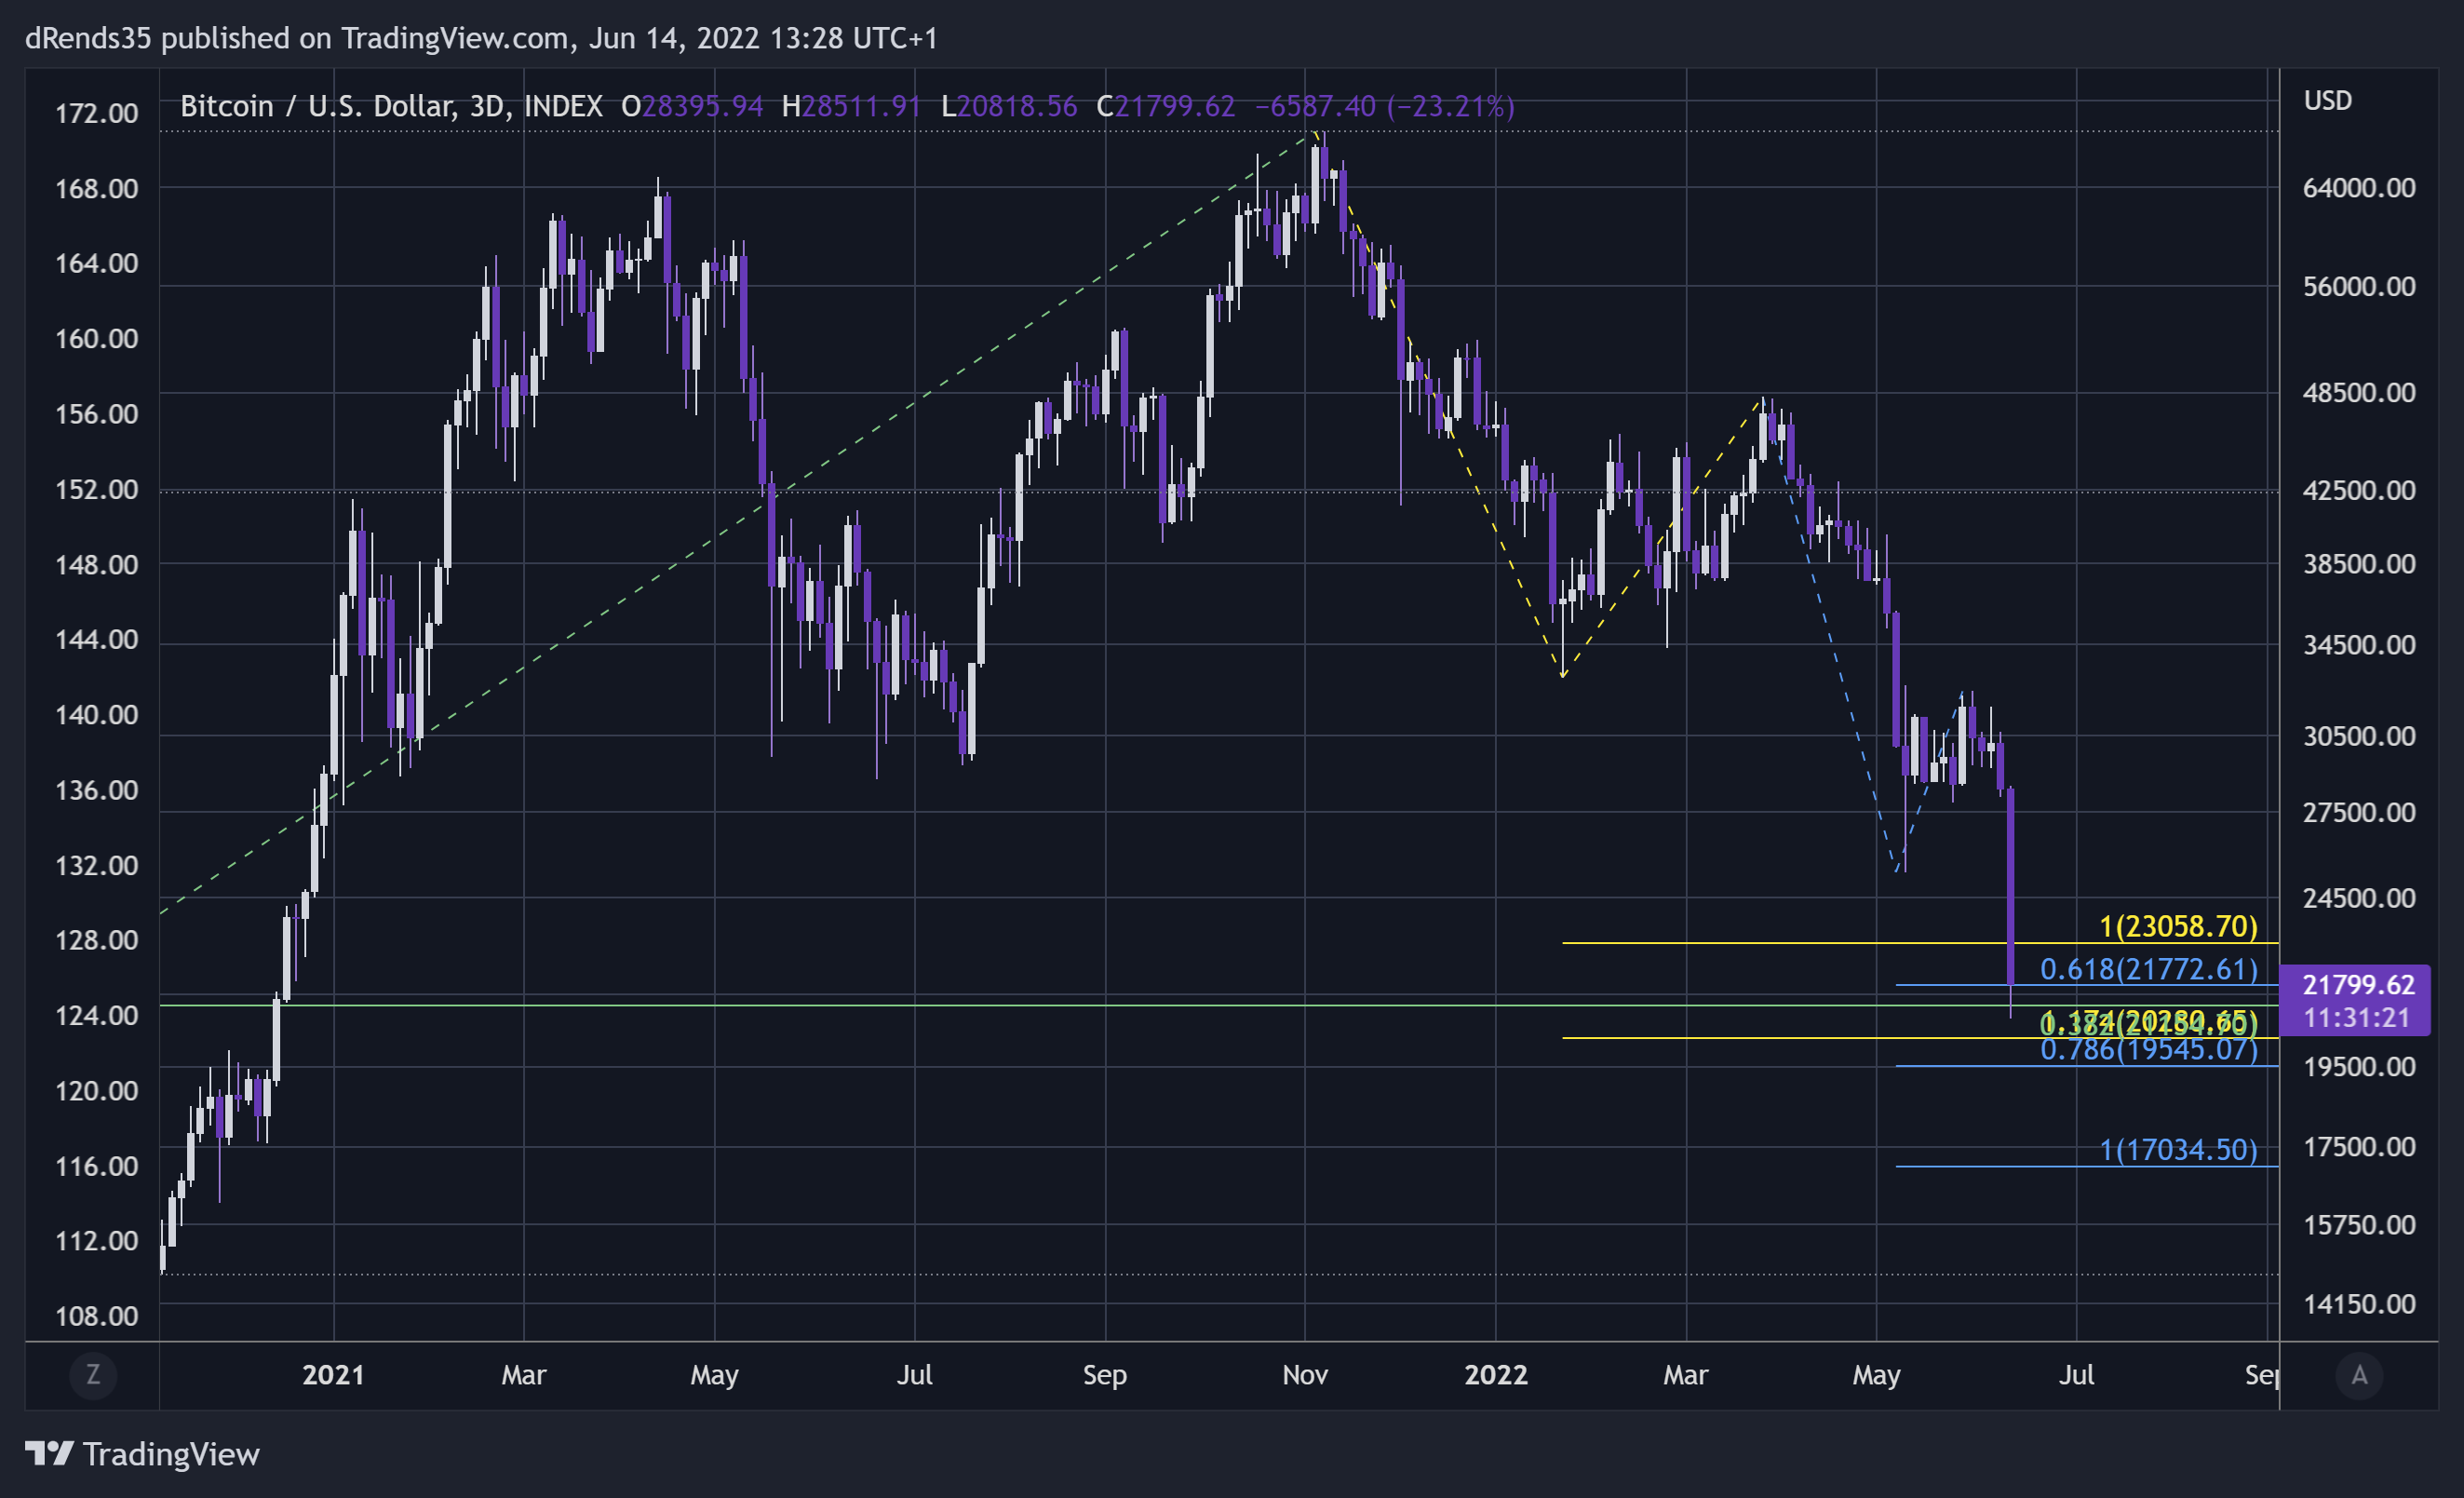The height and width of the screenshot is (1498, 2464).
Task: Click the Z timezone button
Action: click(x=93, y=1375)
